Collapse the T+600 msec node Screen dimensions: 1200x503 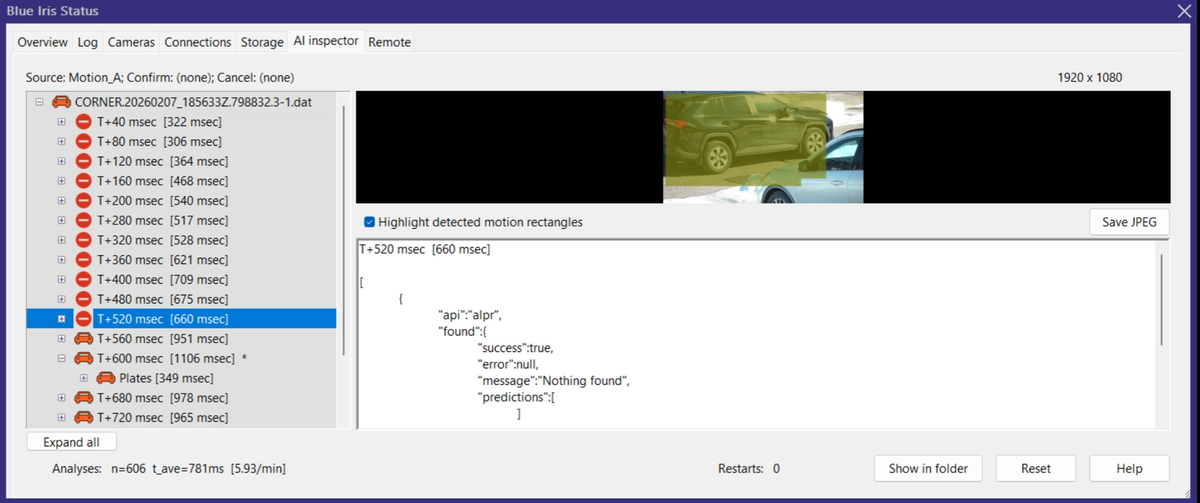tap(61, 358)
